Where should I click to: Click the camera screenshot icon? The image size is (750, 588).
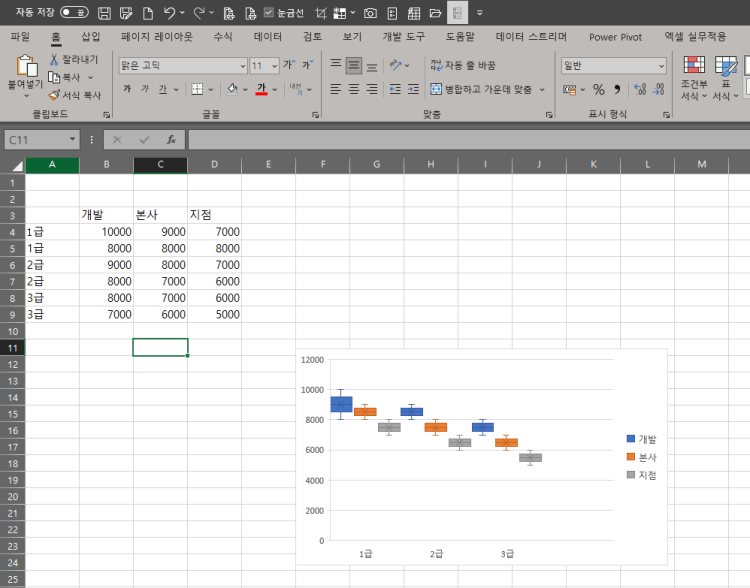click(370, 13)
